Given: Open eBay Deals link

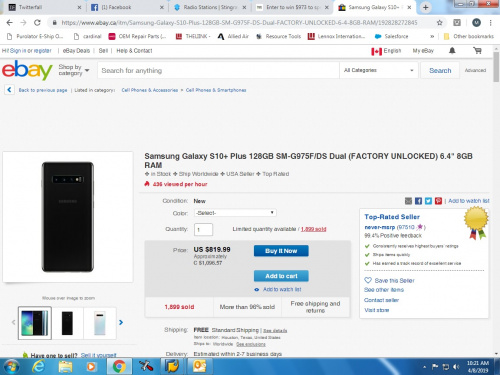Looking at the screenshot, I should coord(76,51).
